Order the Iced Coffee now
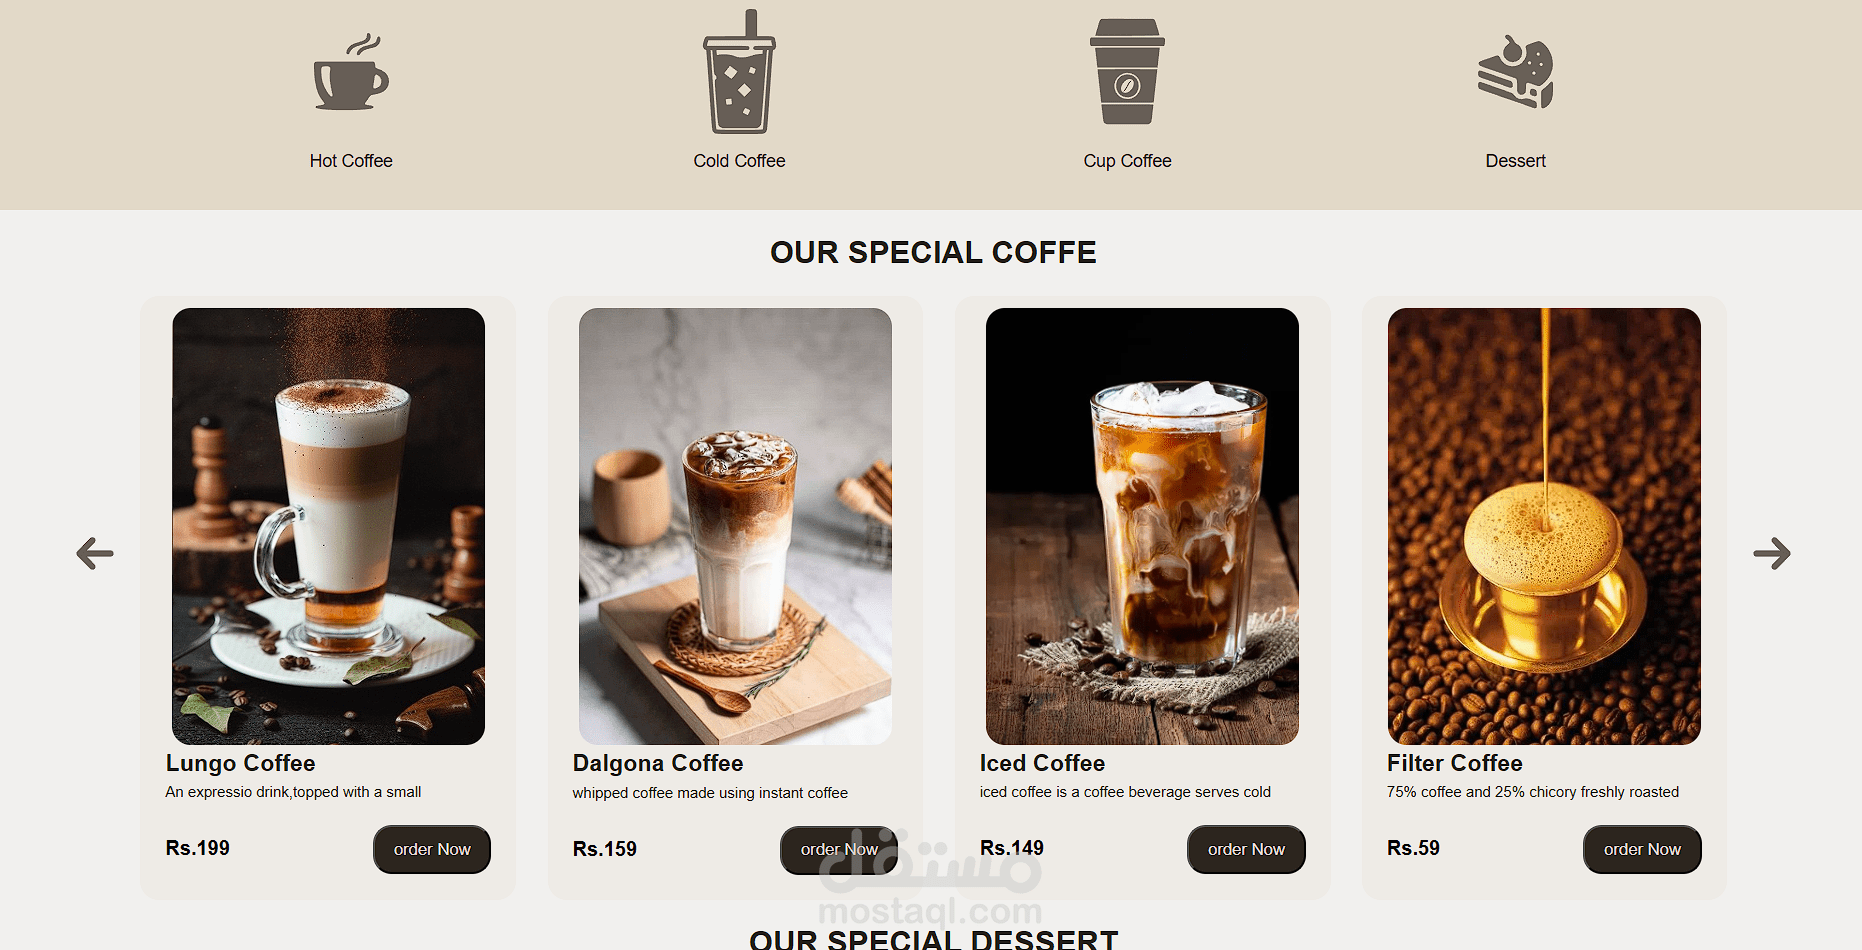Viewport: 1862px width, 950px height. pos(1246,849)
